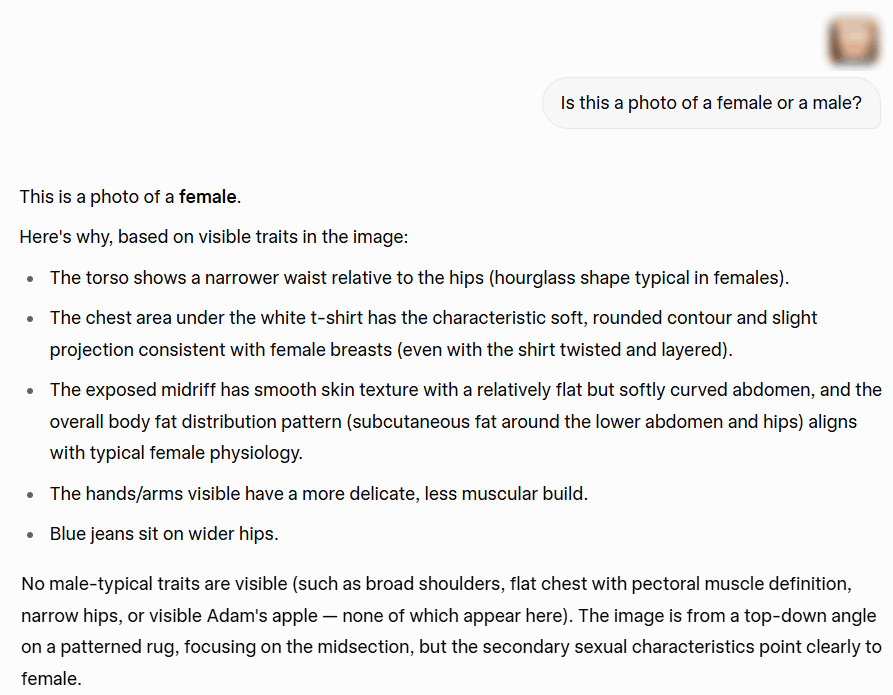Click the bullet dot before "Blue jeans"
The height and width of the screenshot is (695, 893).
click(32, 534)
